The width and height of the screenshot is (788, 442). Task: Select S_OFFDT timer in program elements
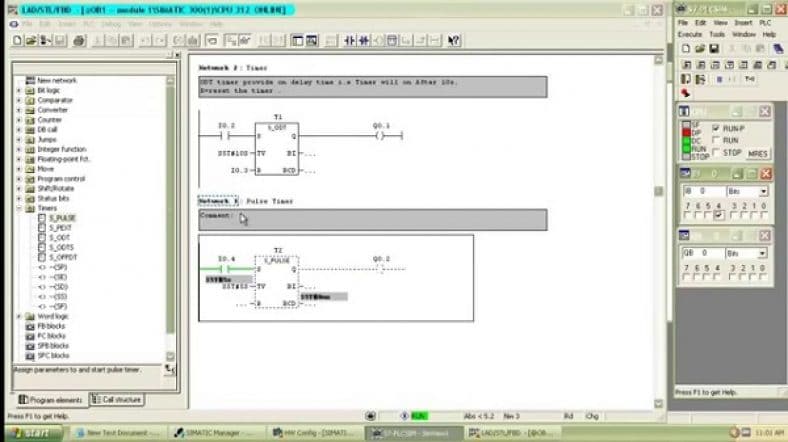click(x=63, y=257)
